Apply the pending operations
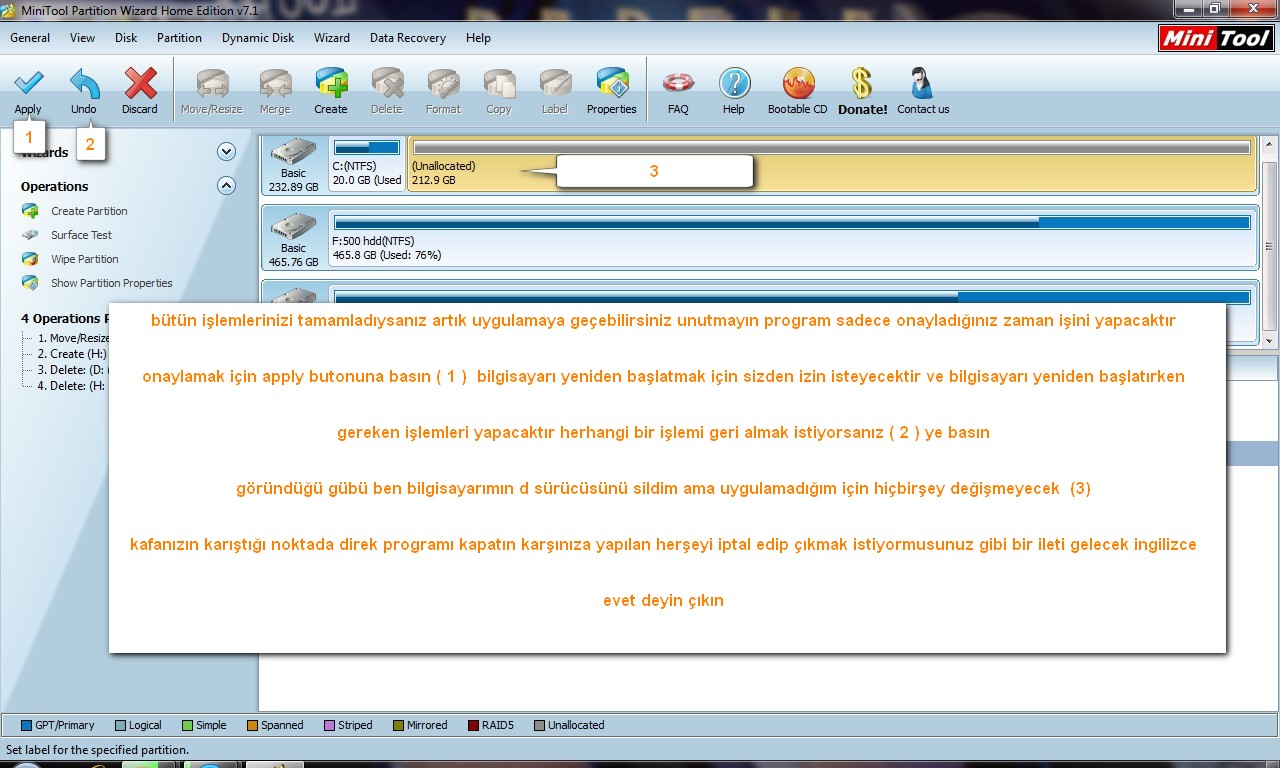The image size is (1280, 768). click(x=28, y=91)
